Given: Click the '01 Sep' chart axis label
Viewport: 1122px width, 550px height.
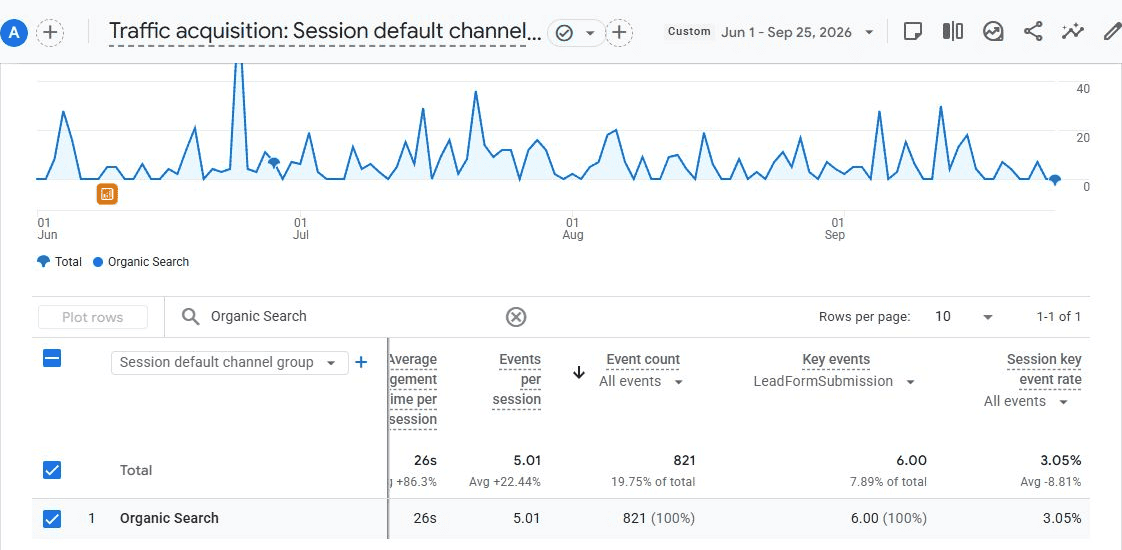Looking at the screenshot, I should tap(835, 229).
